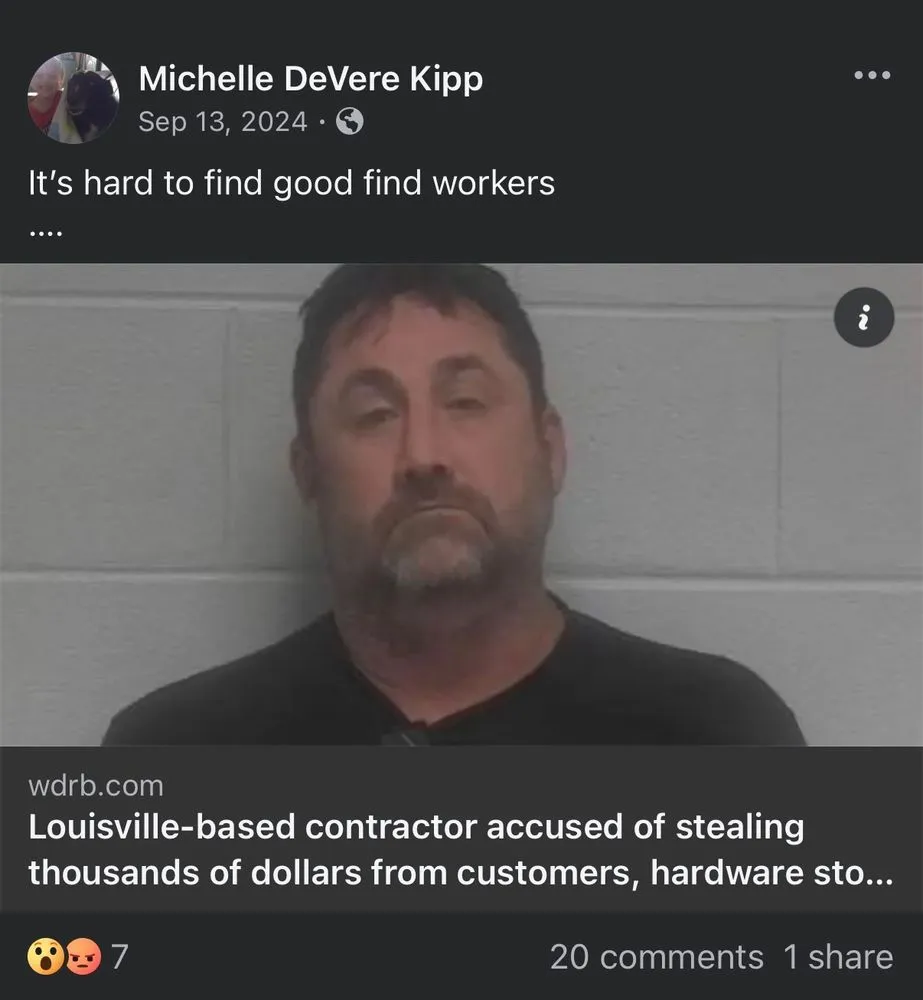
Task: Open the wdrb.com source link
Action: tap(96, 786)
